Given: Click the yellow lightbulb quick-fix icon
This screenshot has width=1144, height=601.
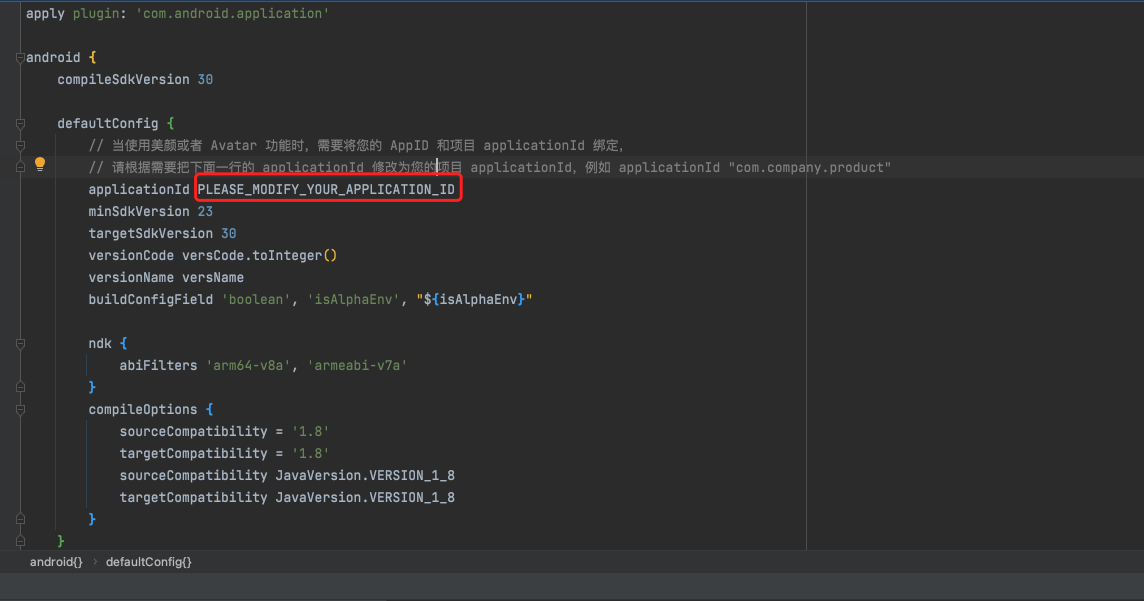Looking at the screenshot, I should tap(40, 164).
